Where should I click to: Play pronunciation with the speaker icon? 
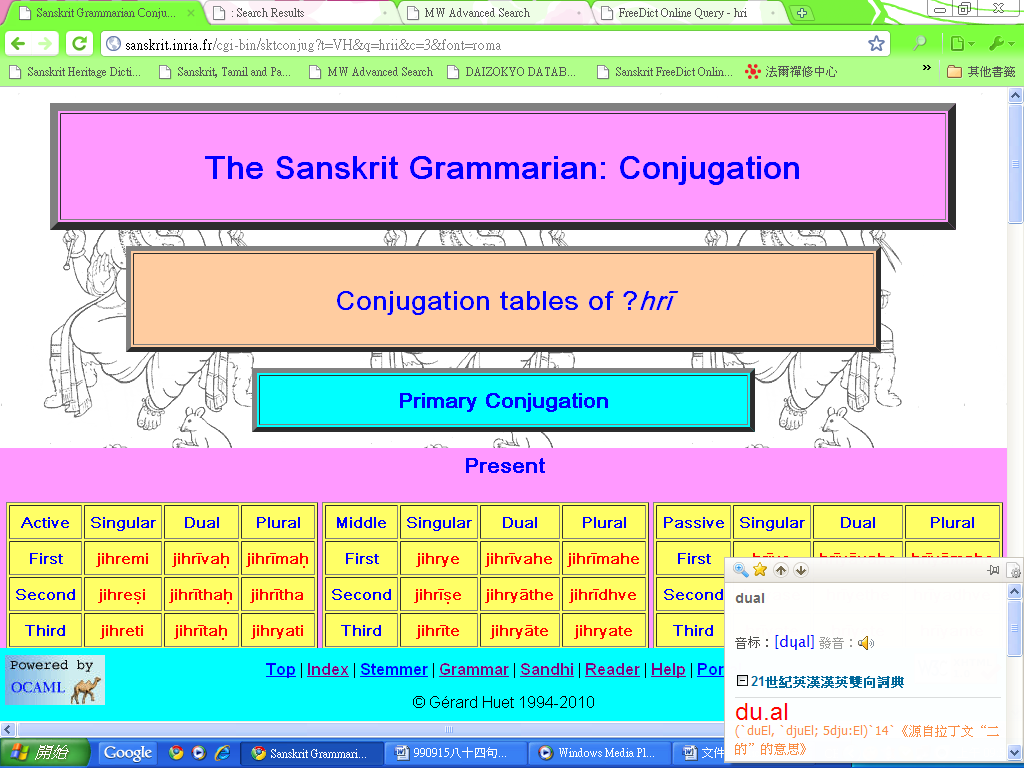[x=866, y=643]
